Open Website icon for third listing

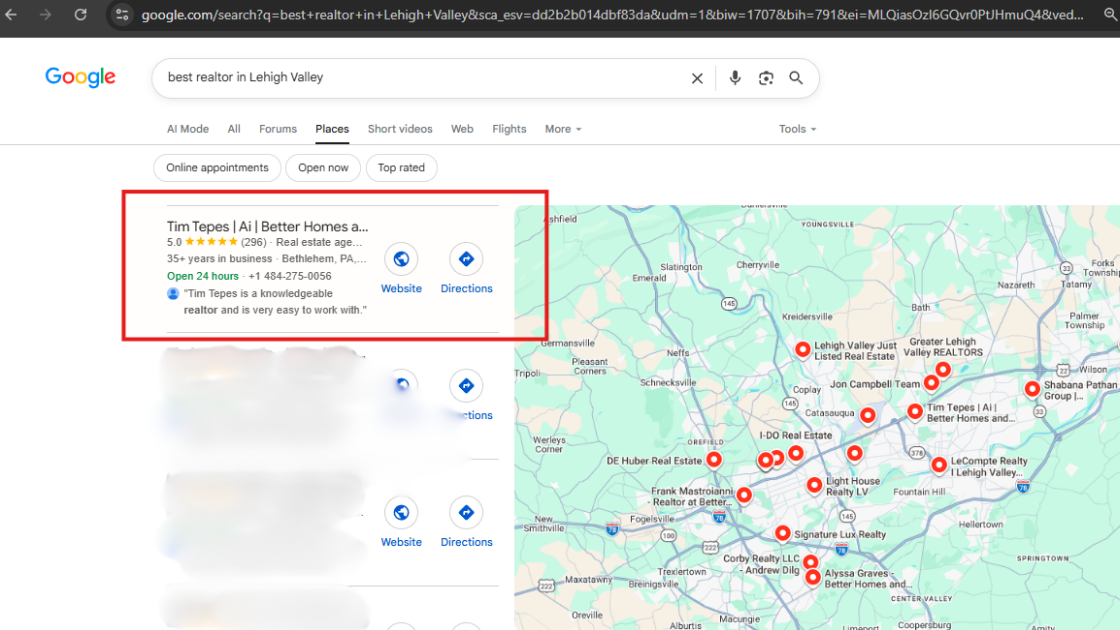[x=401, y=512]
